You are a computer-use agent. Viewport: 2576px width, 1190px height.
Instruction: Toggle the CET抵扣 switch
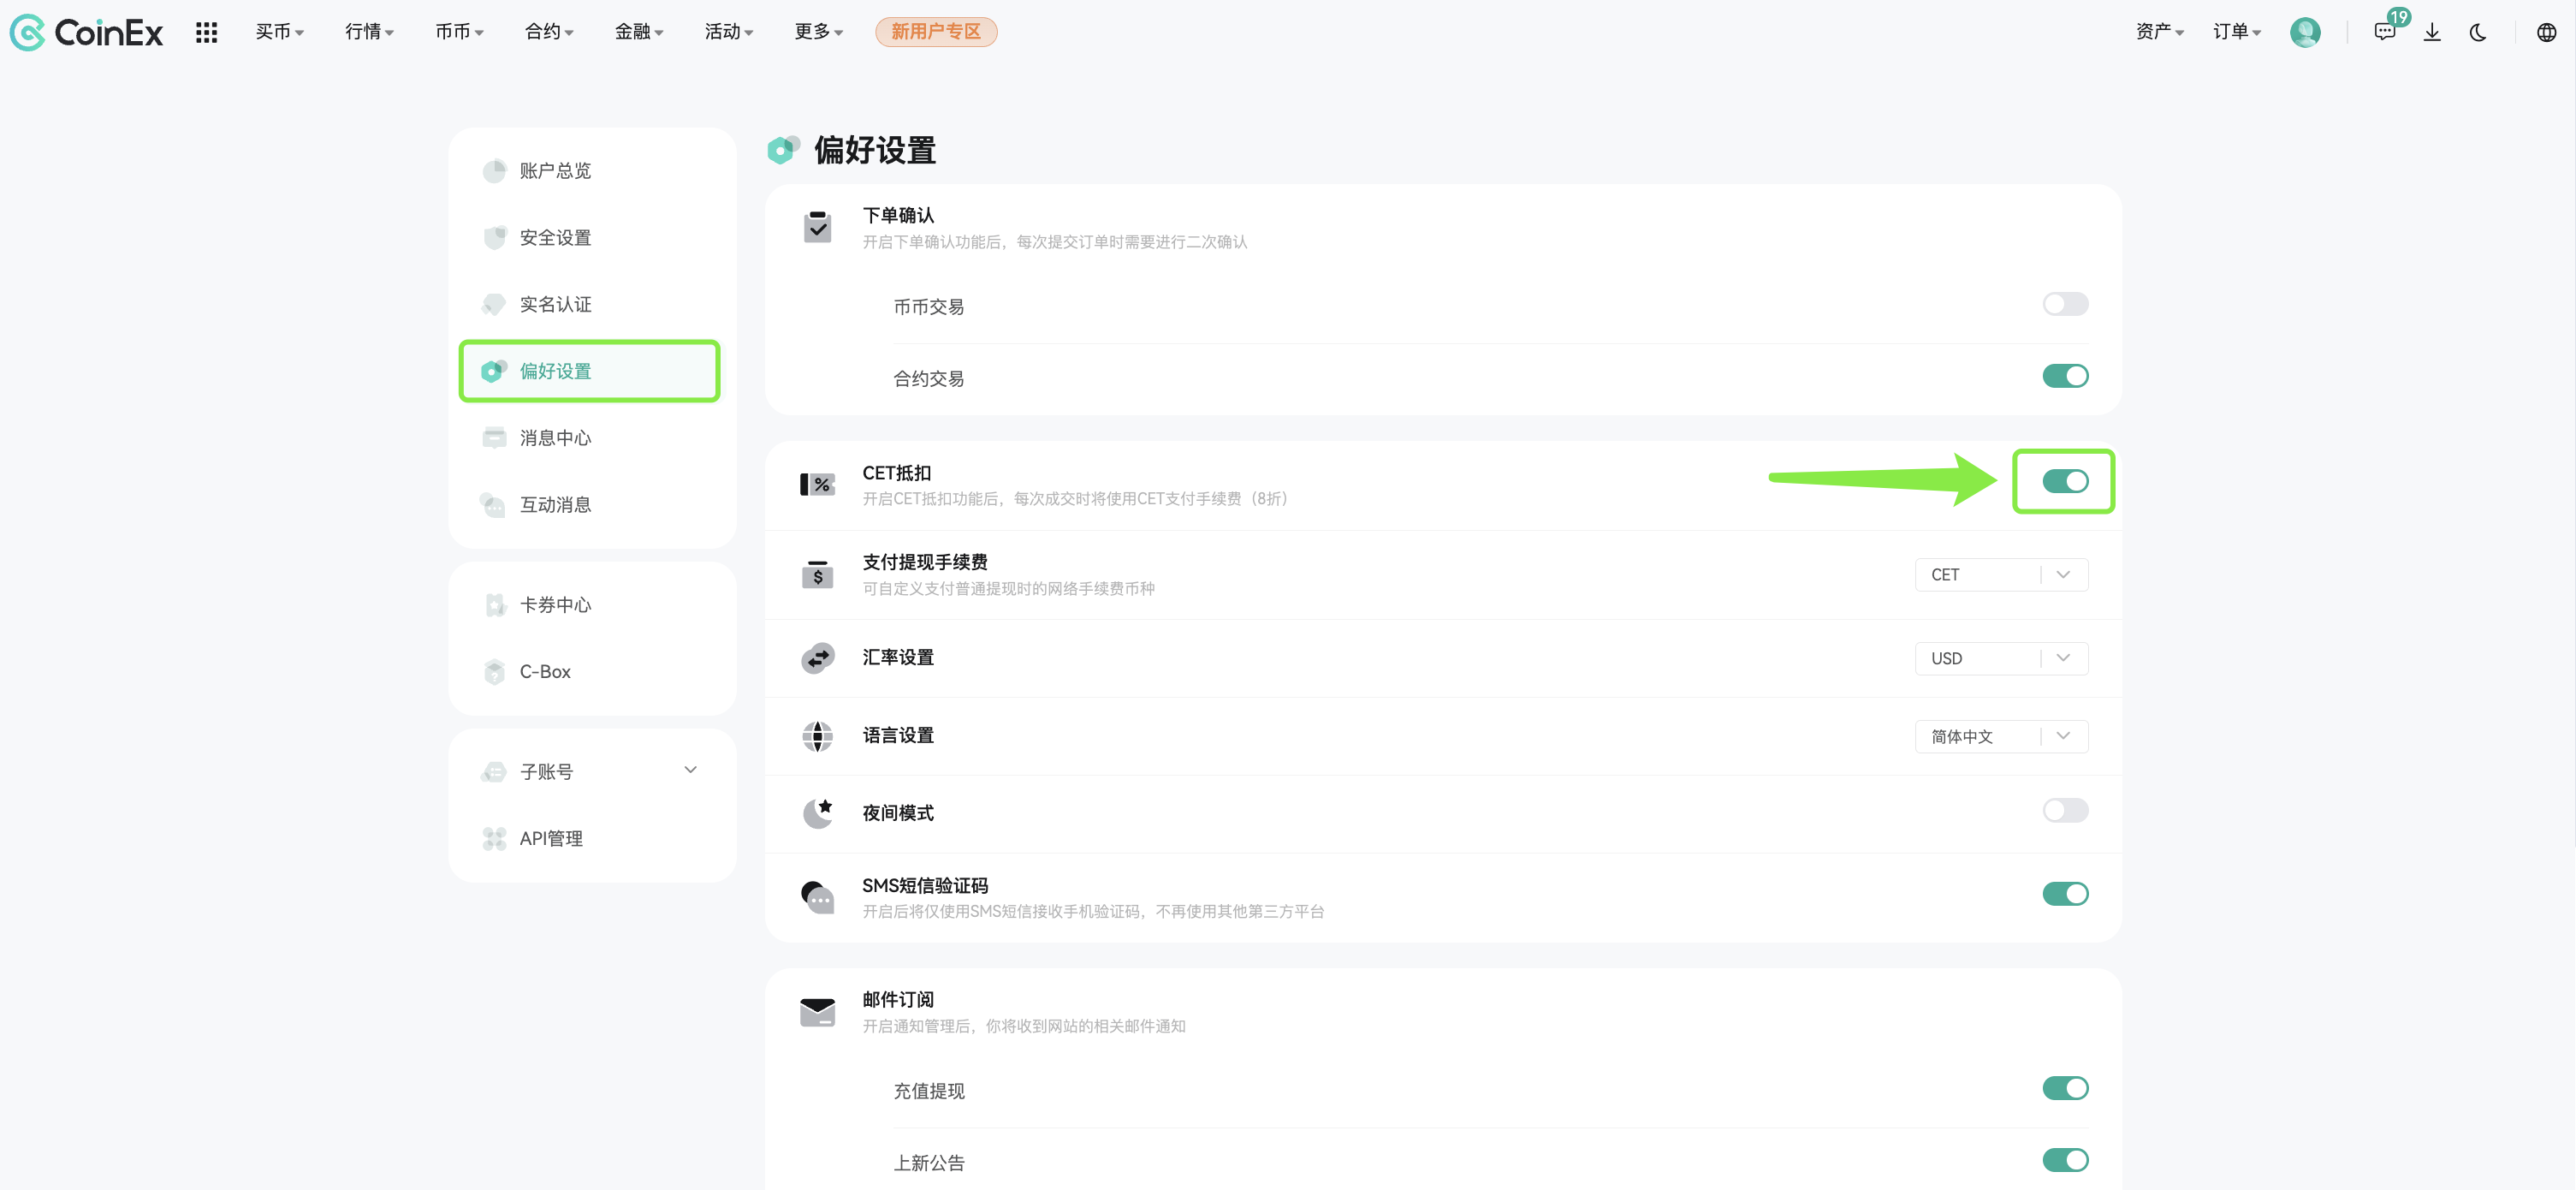click(2065, 482)
